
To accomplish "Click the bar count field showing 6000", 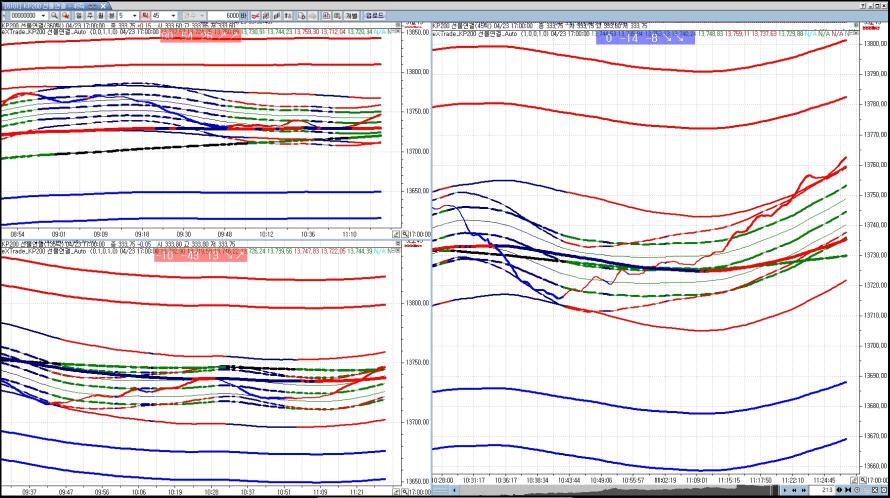I will coord(229,16).
